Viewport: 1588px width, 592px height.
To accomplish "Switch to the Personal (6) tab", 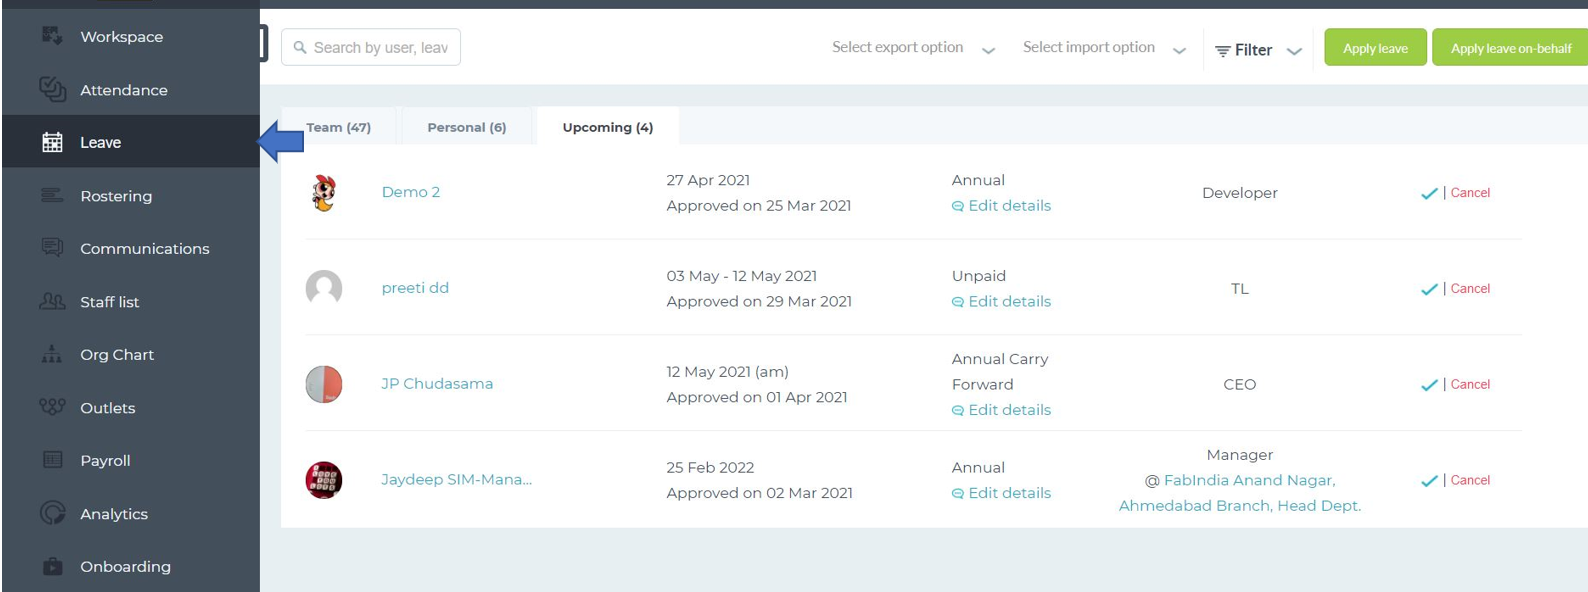I will tap(467, 127).
